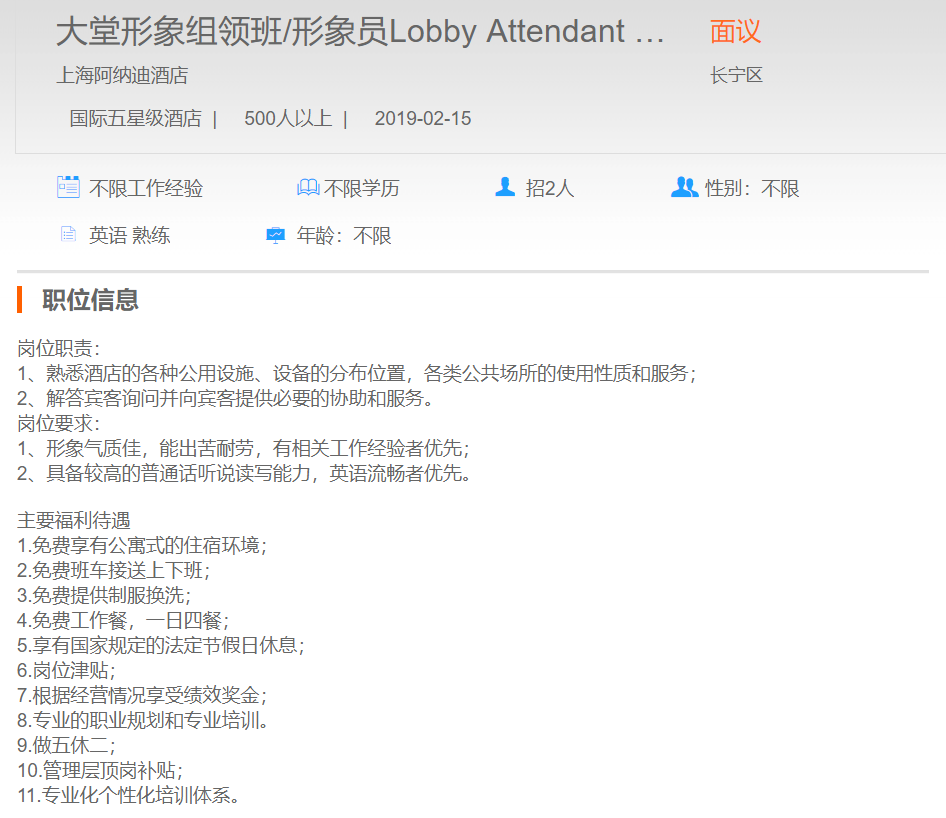Click the 职位信息 section heading
Viewport: 946px width, 818px height.
[90, 300]
